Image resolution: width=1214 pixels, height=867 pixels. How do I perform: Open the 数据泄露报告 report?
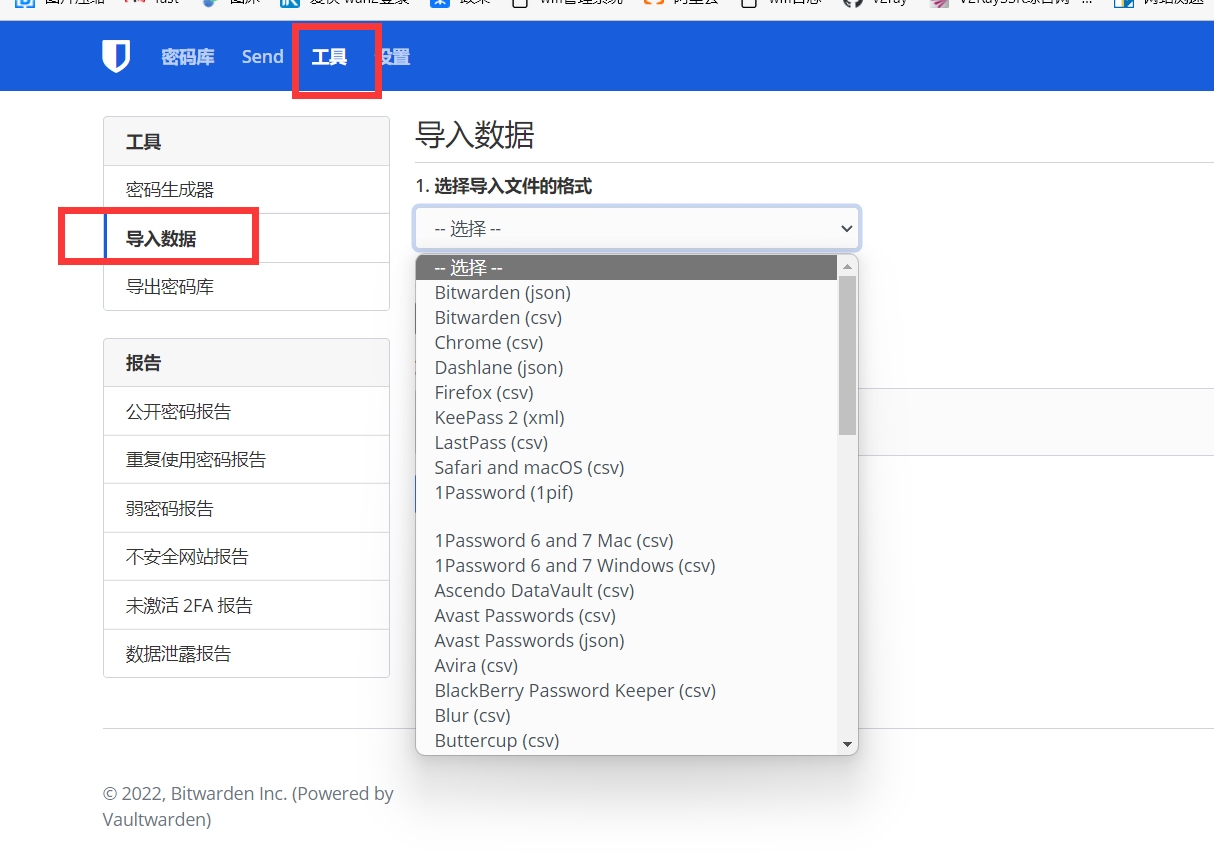point(246,653)
